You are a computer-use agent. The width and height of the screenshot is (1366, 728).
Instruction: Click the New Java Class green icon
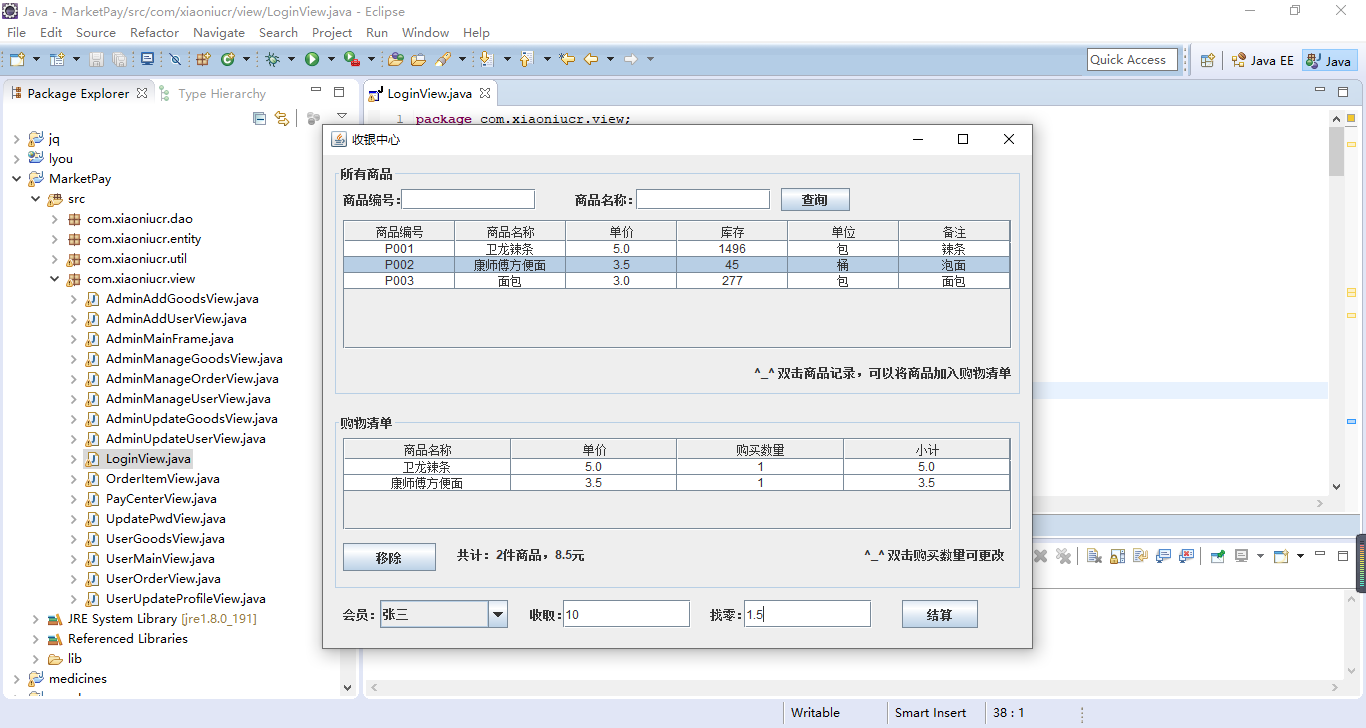228,60
